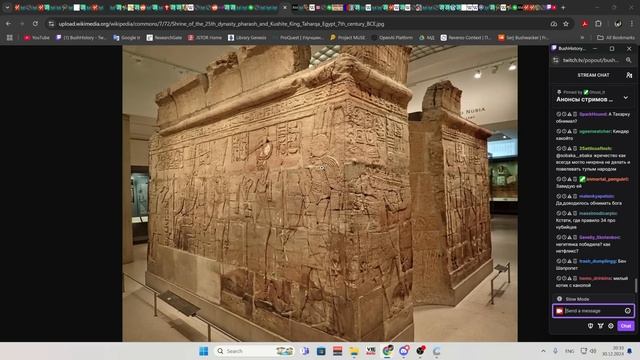Open the Library Genesis bookmark
This screenshot has height=360, width=640.
point(247,38)
